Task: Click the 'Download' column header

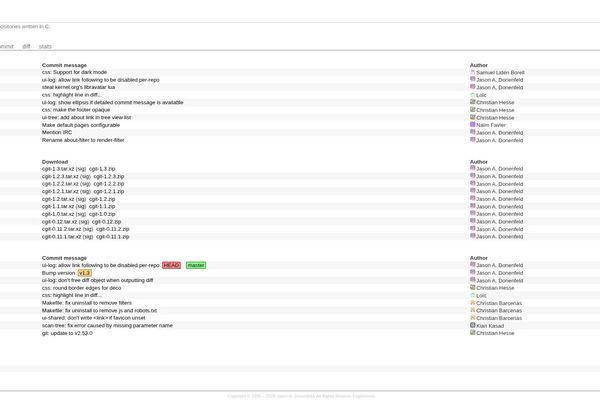Action: click(x=55, y=162)
